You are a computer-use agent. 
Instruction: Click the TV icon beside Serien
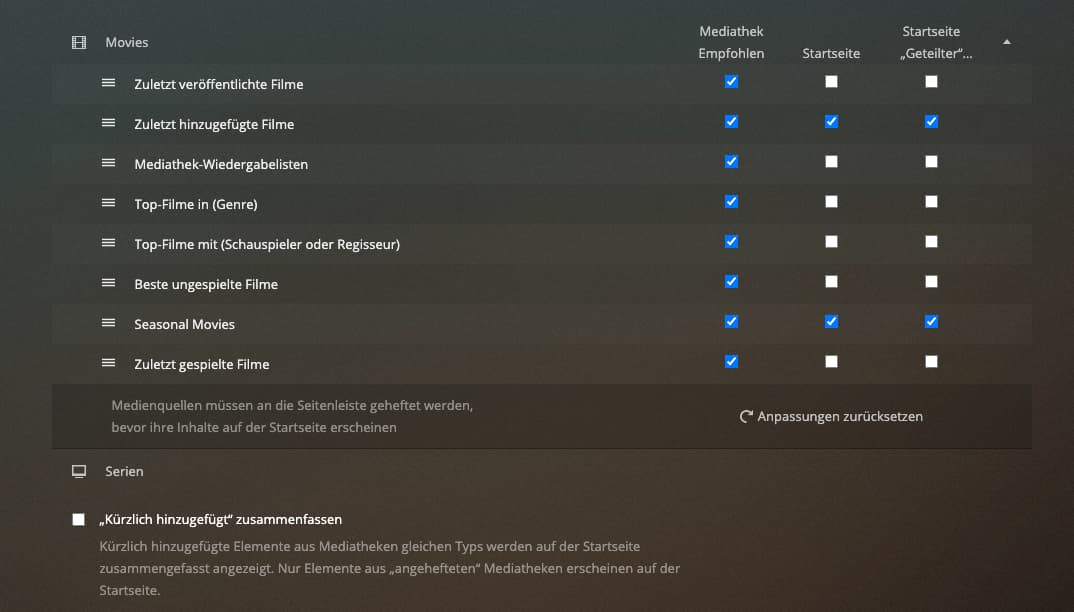(x=79, y=471)
